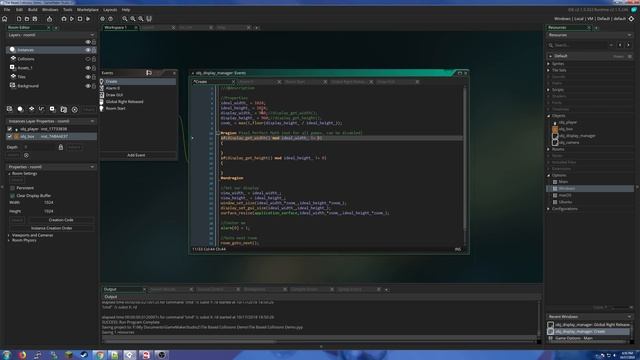This screenshot has width=640, height=360.
Task: Click the Add Event button
Action: click(x=136, y=156)
